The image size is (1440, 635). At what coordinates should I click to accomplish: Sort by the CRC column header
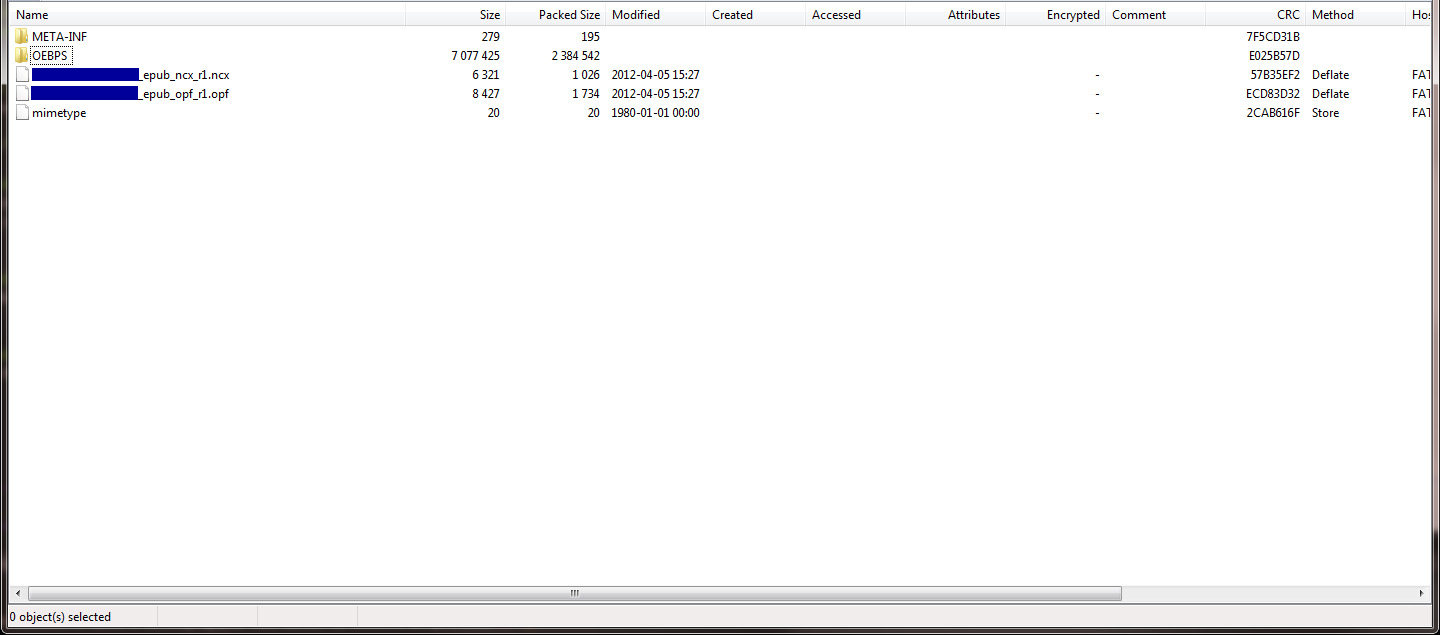click(1256, 15)
